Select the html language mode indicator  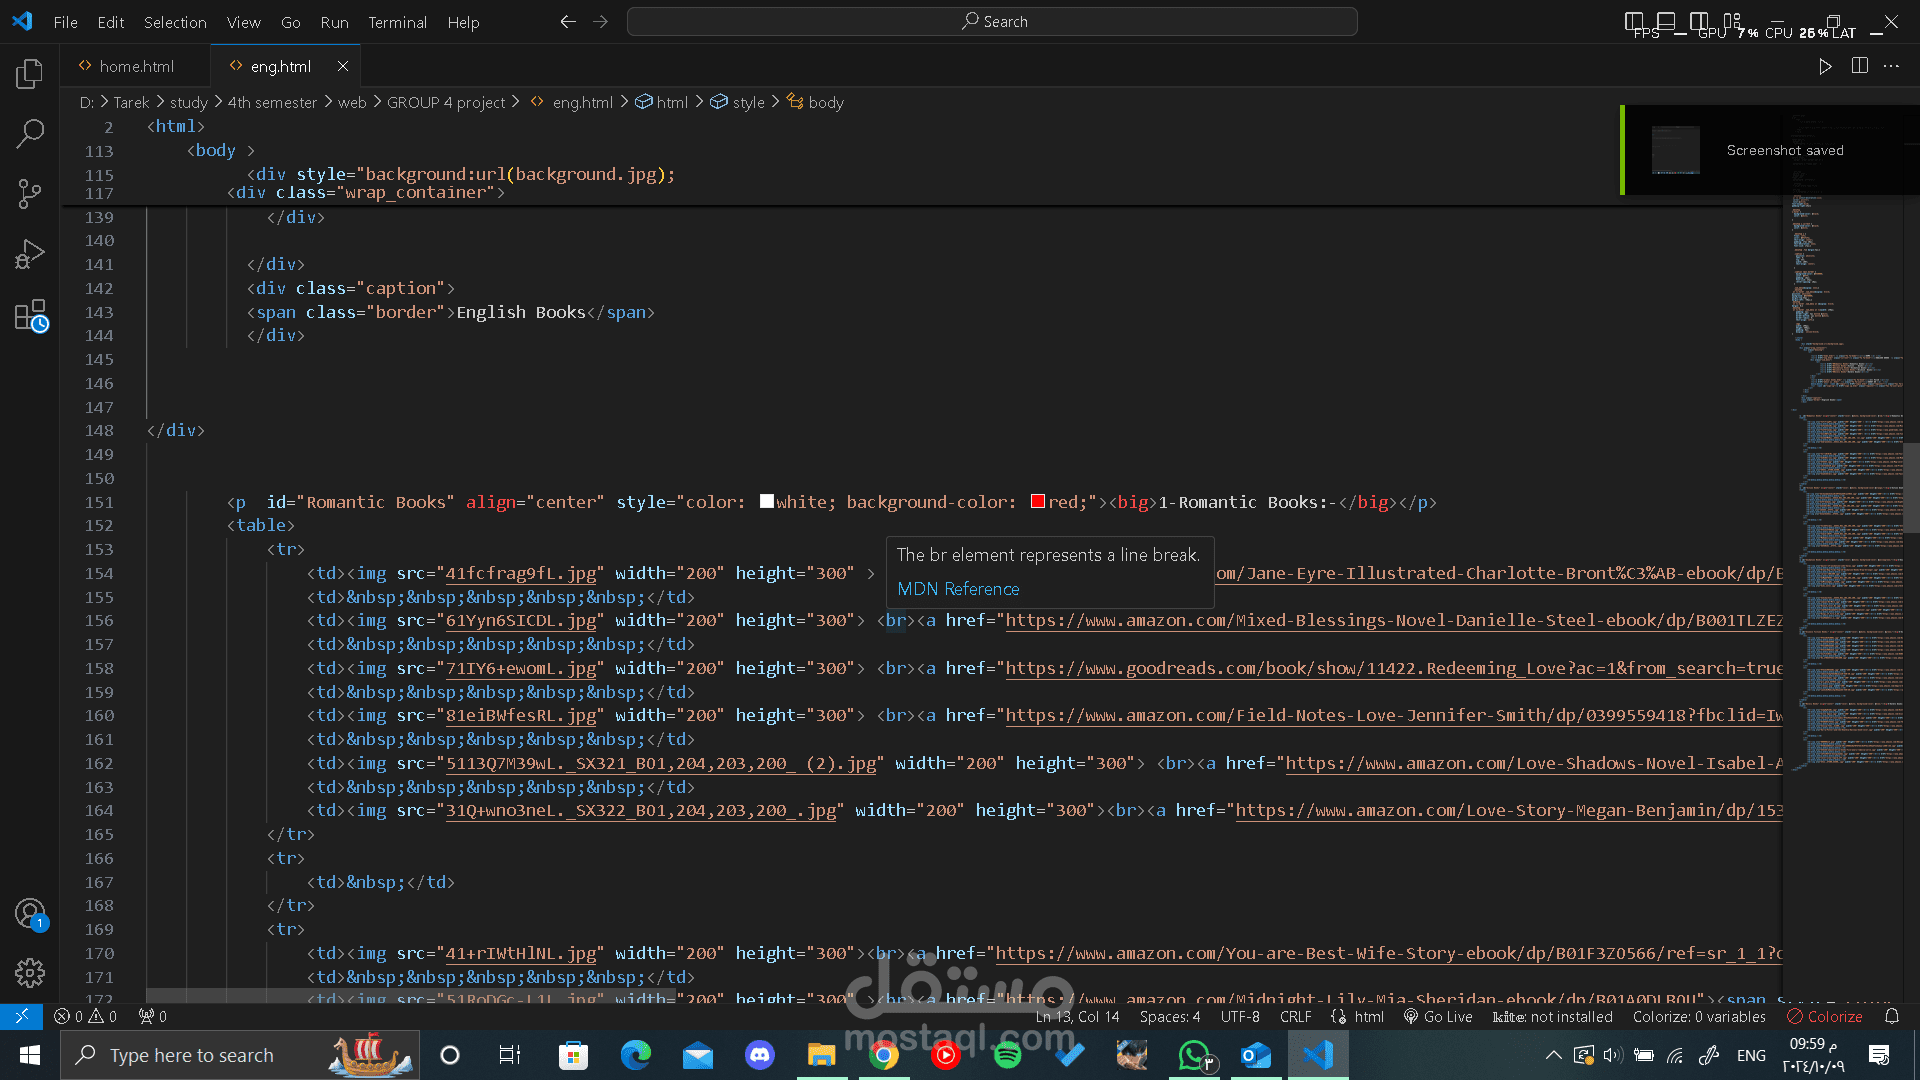pos(1369,1016)
